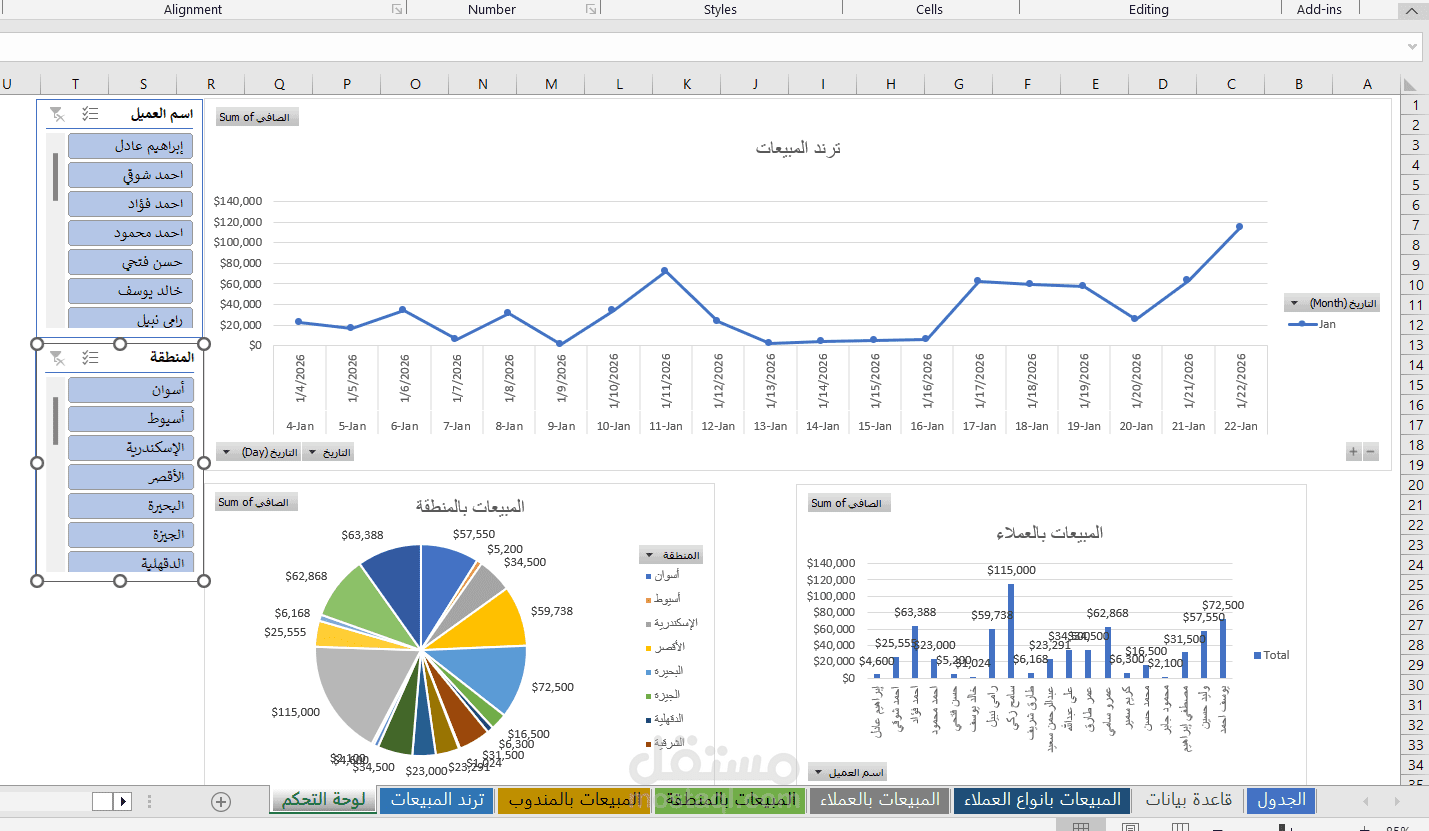Filter by customer حسن فتحي in the slicer
The width and height of the screenshot is (1429, 831).
131,262
